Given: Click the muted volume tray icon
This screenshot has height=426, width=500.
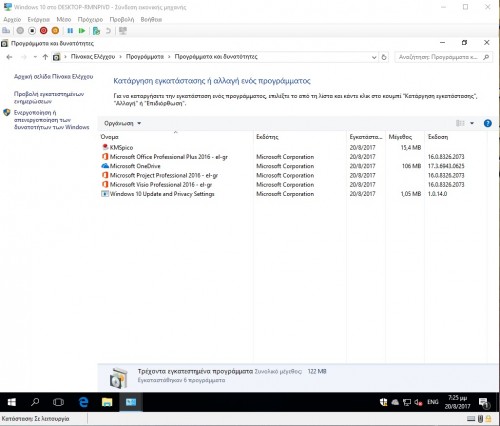Looking at the screenshot, I should tap(418, 402).
